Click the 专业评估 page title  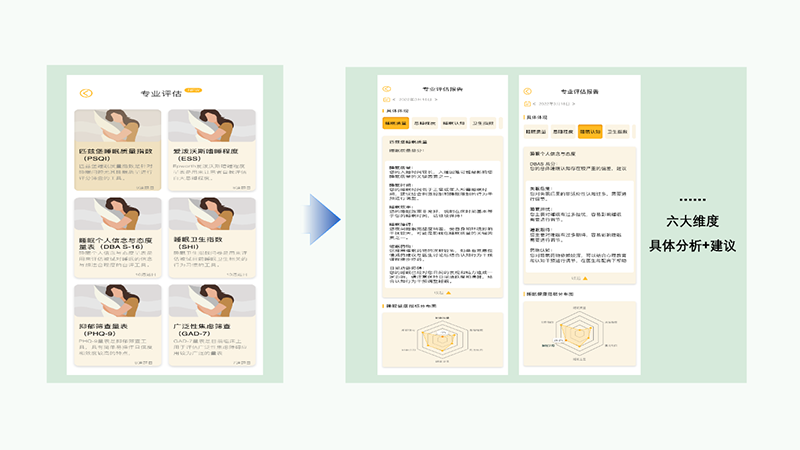pos(161,93)
